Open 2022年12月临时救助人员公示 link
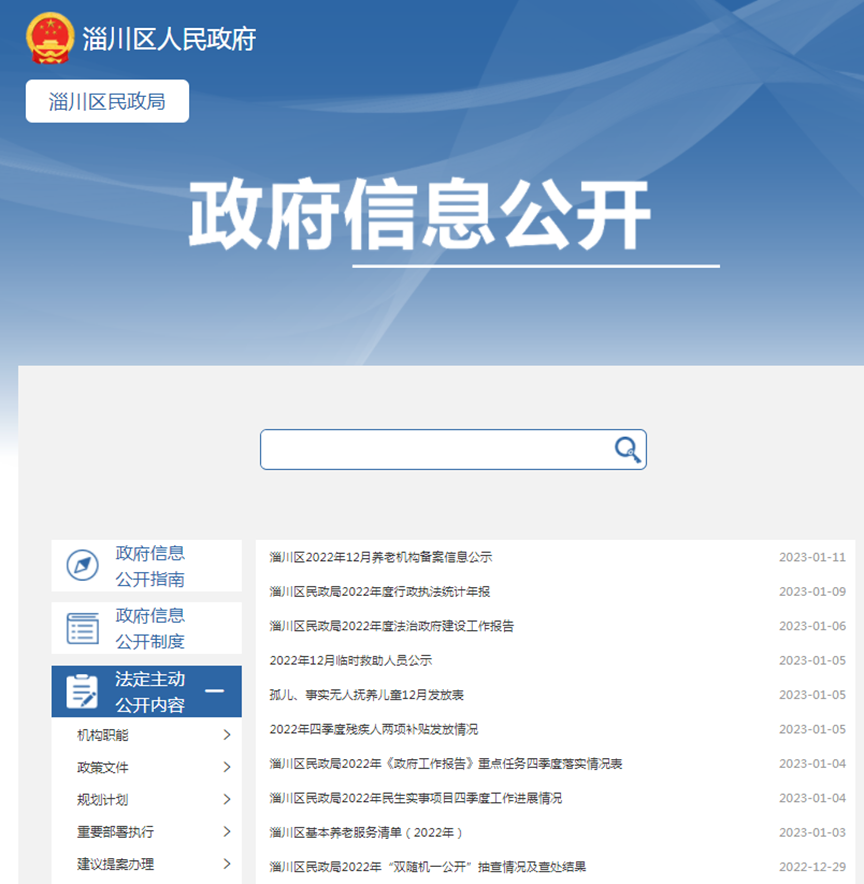The height and width of the screenshot is (884, 864). tap(350, 660)
